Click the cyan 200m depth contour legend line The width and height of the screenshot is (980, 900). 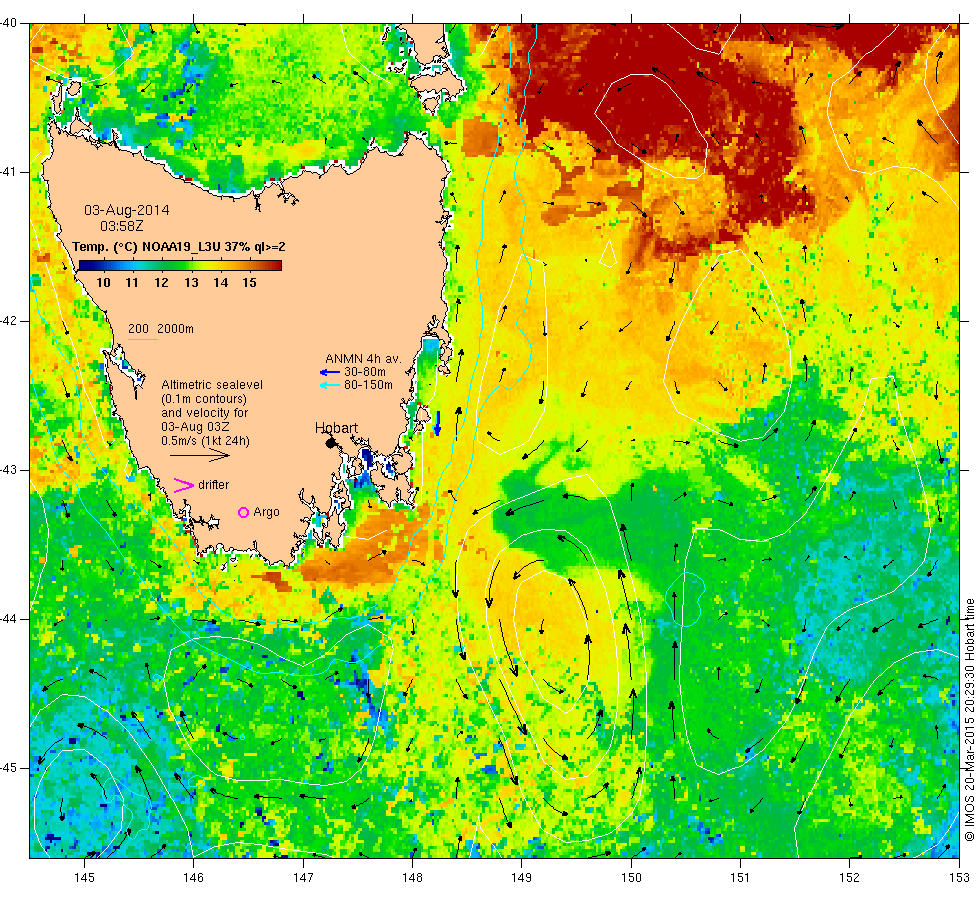pyautogui.click(x=142, y=339)
